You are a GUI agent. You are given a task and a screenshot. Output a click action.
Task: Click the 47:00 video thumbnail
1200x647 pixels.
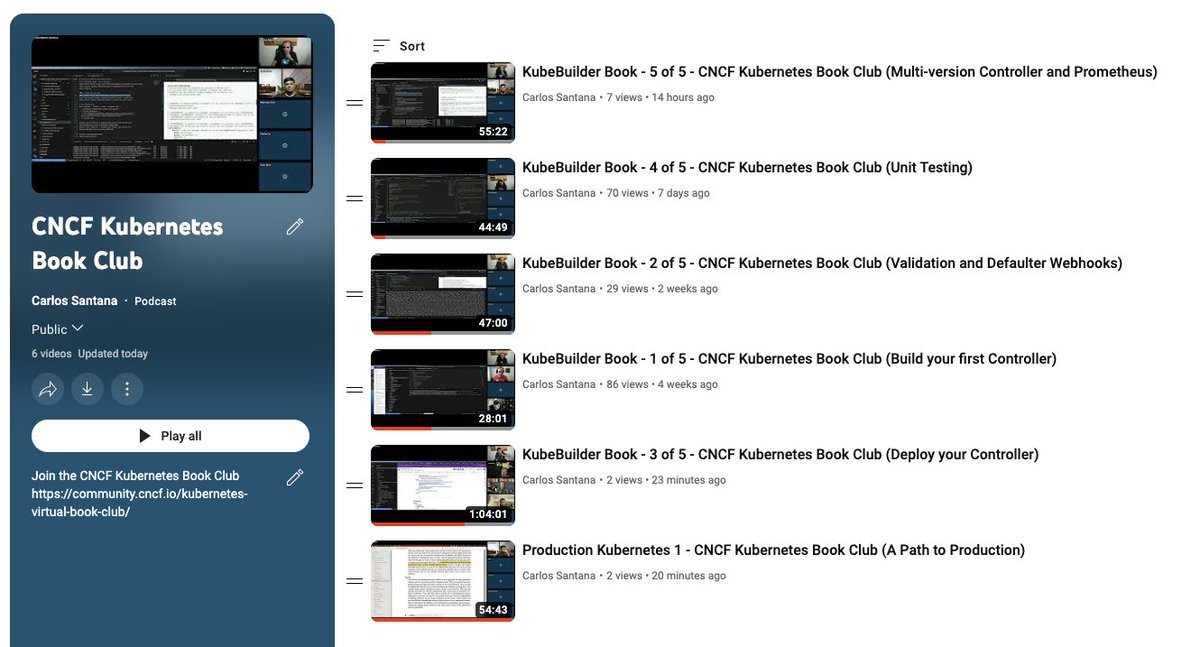point(443,294)
